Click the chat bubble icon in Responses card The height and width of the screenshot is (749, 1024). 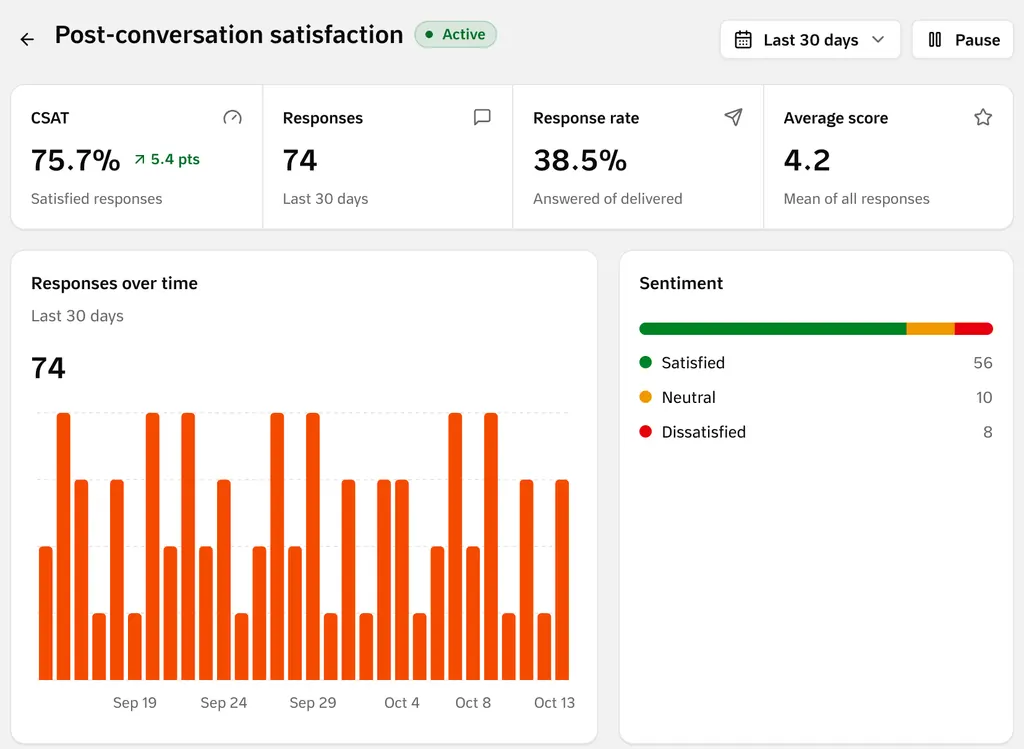(482, 117)
